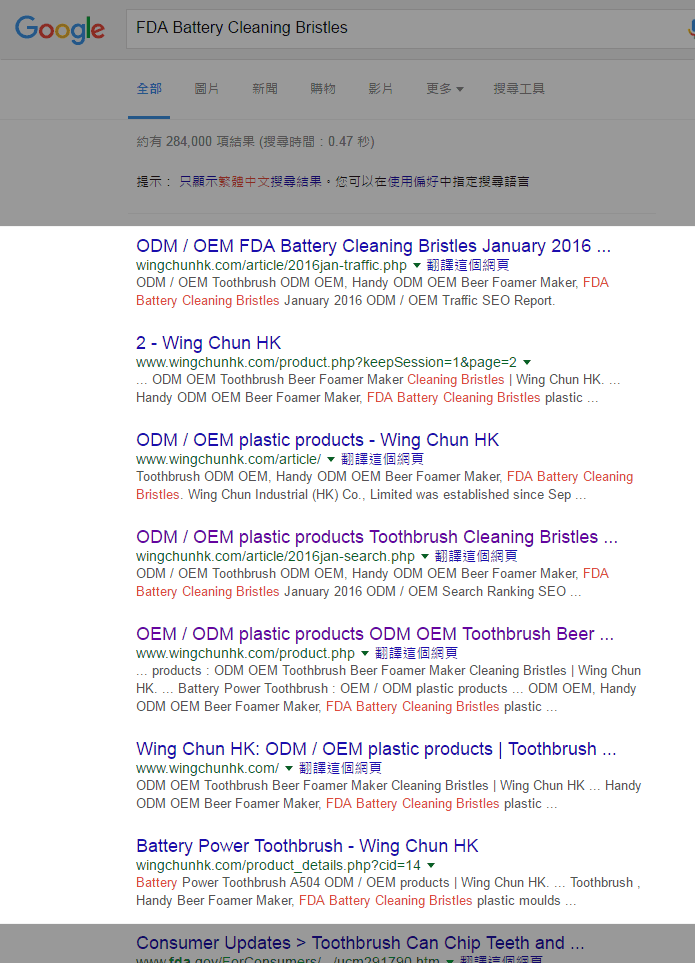Click 翻譯這個網頁 for 2016jan-search.php result

476,556
